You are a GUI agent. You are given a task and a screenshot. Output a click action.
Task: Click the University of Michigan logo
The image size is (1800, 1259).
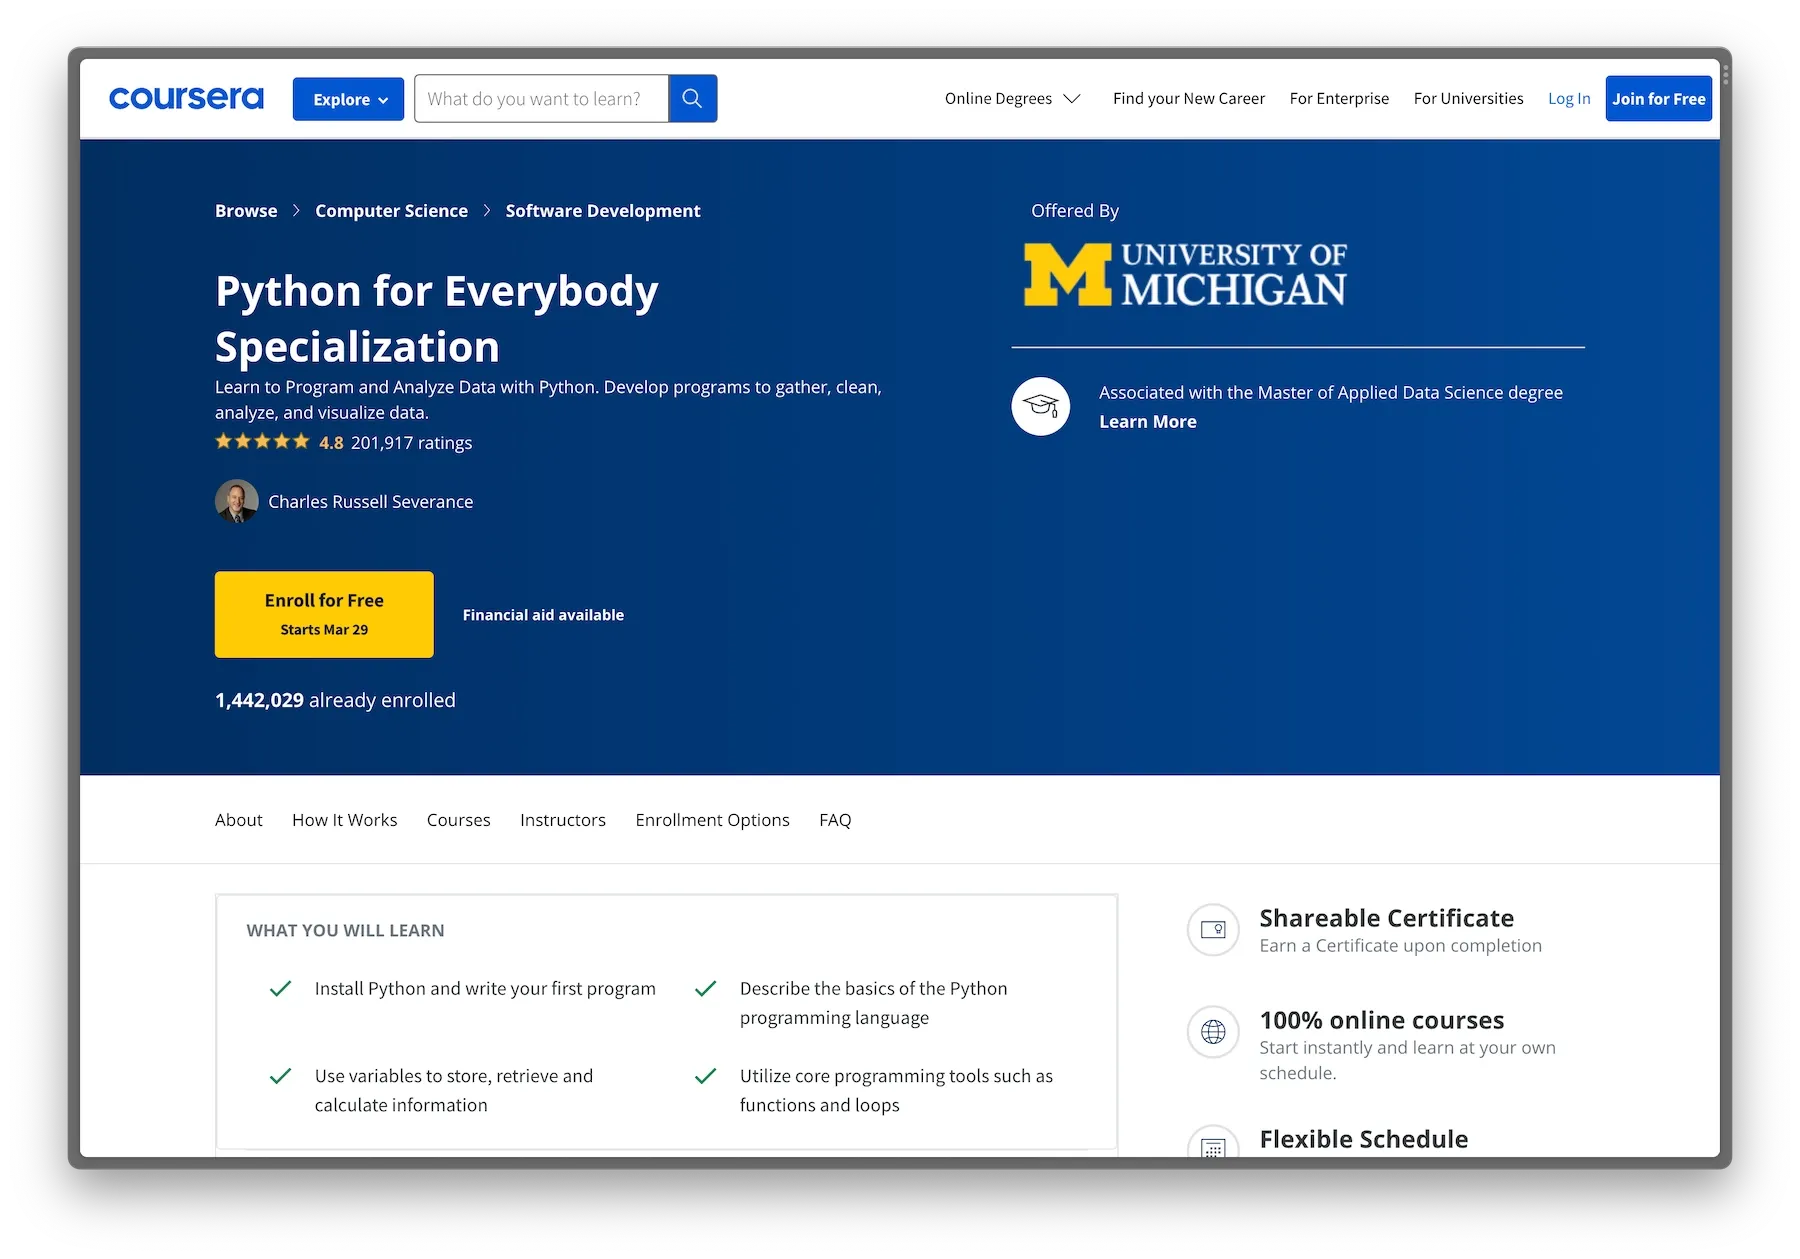pos(1185,274)
